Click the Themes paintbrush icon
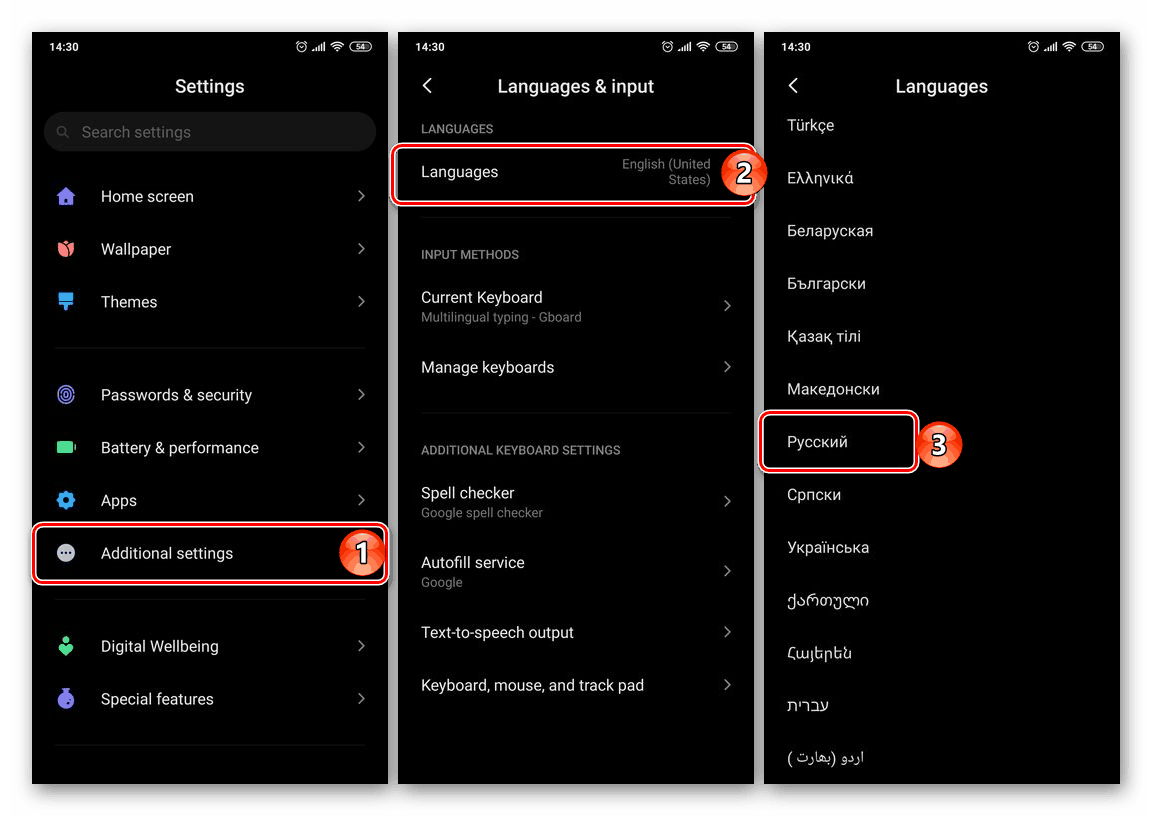 [x=66, y=301]
